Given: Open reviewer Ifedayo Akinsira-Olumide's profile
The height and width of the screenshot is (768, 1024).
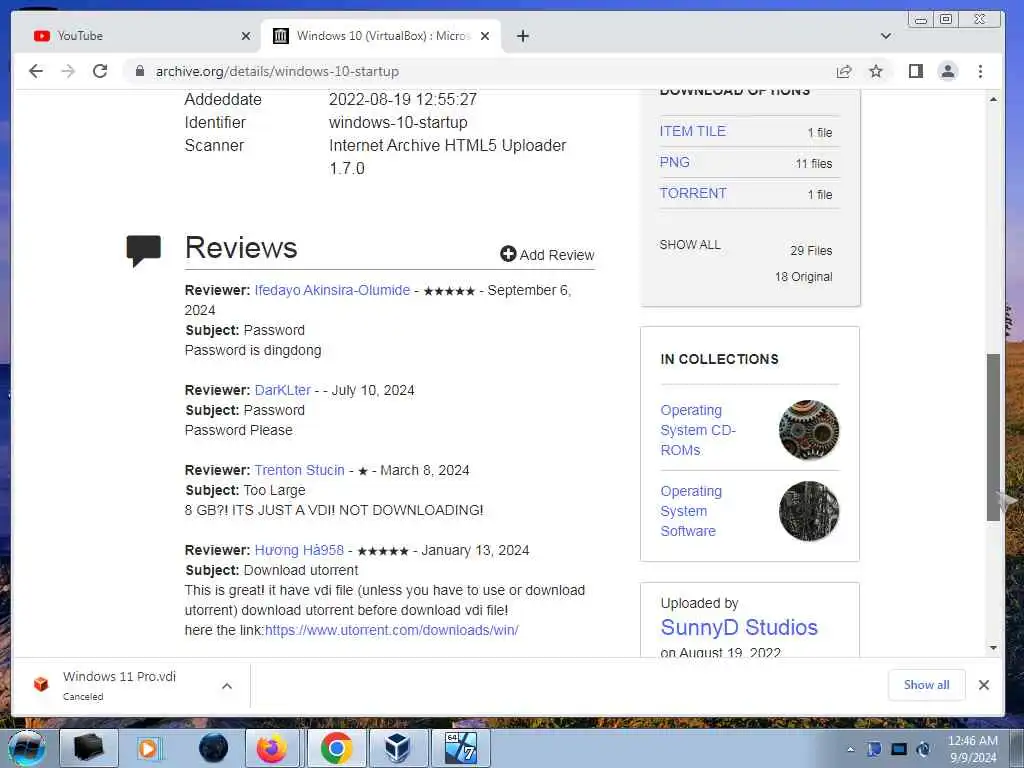Looking at the screenshot, I should [332, 290].
